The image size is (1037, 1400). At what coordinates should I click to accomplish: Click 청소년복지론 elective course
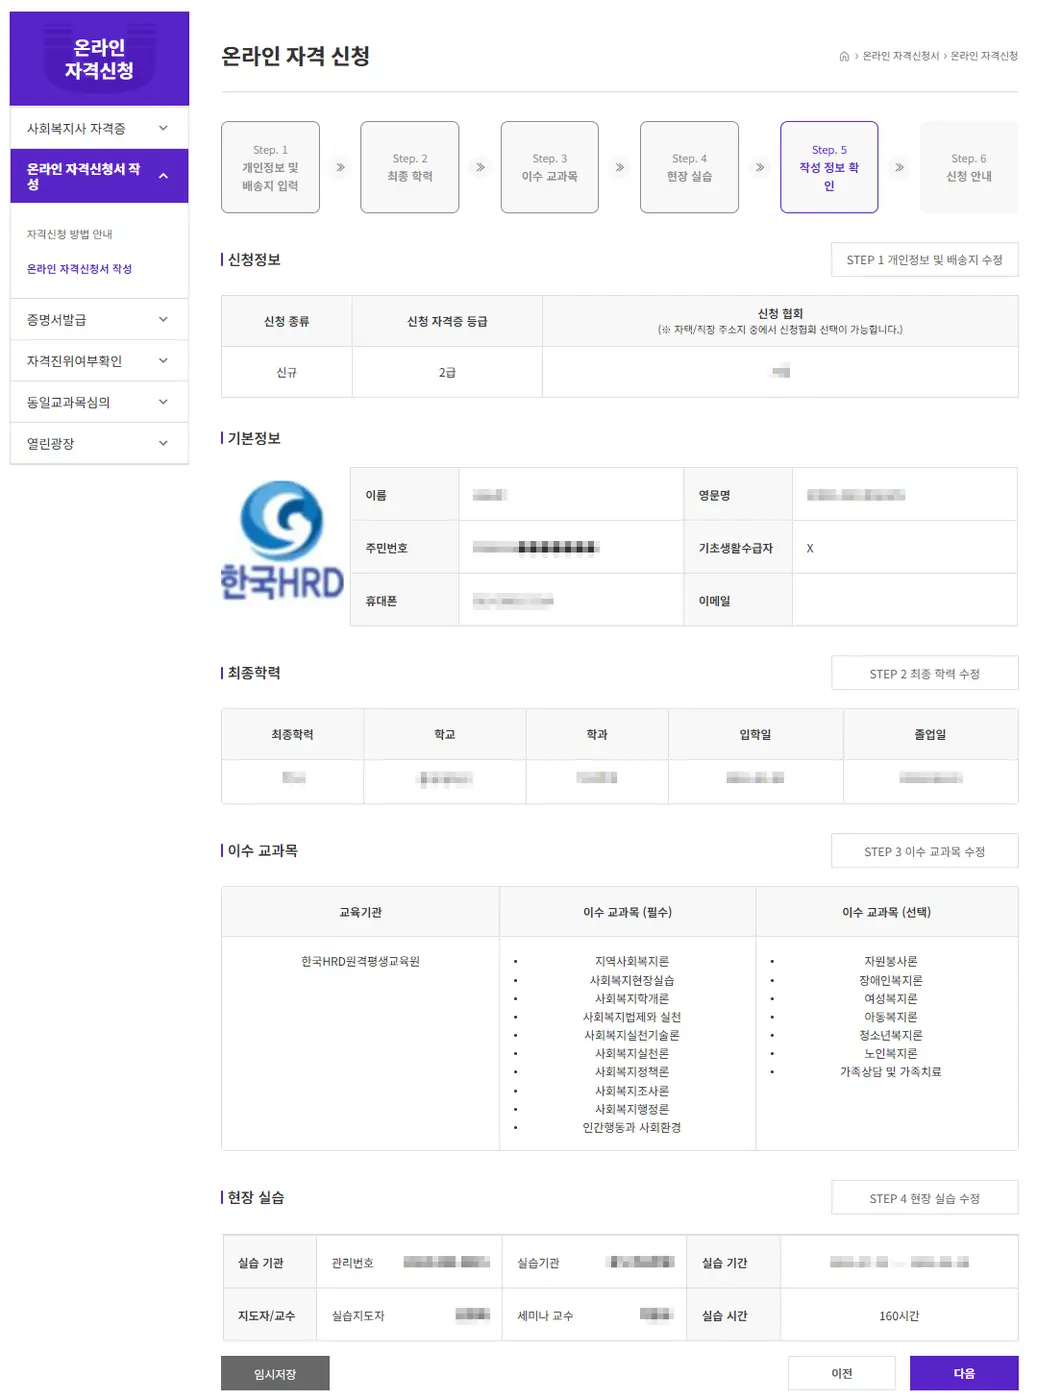(891, 1035)
